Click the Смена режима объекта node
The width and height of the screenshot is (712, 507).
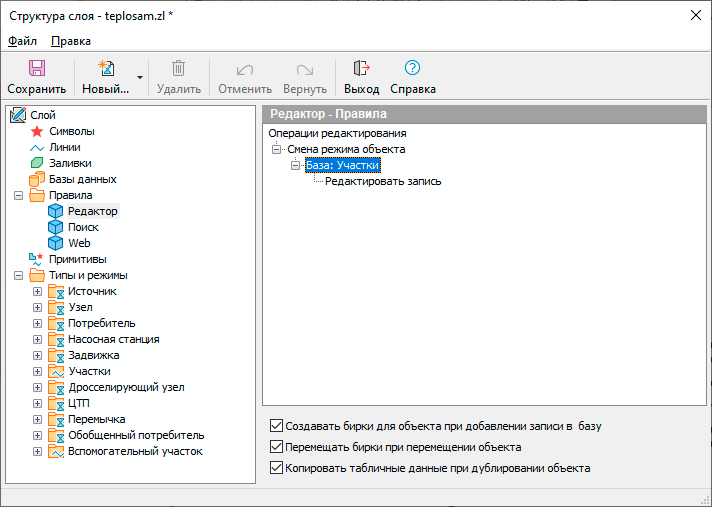tap(346, 149)
